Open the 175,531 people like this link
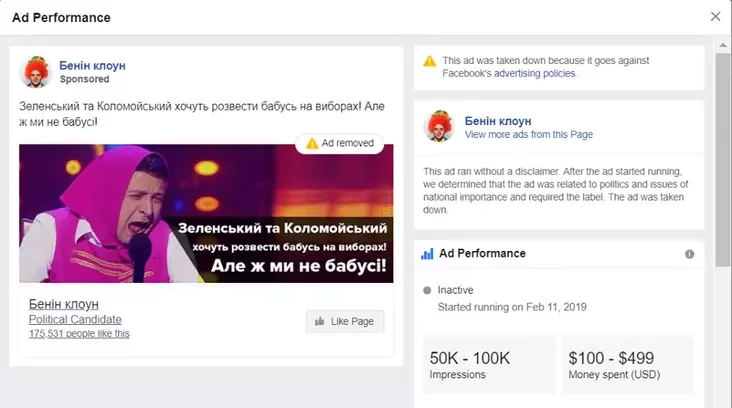This screenshot has height=408, width=732. point(79,333)
